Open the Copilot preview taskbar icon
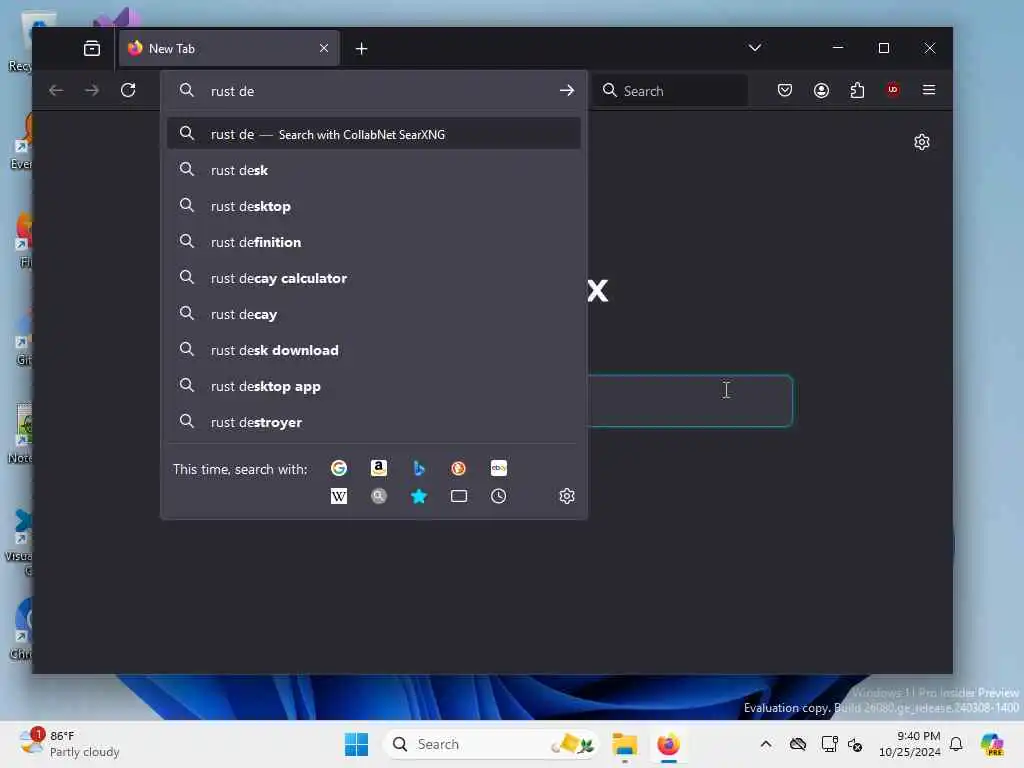Viewport: 1024px width, 768px height. point(992,744)
